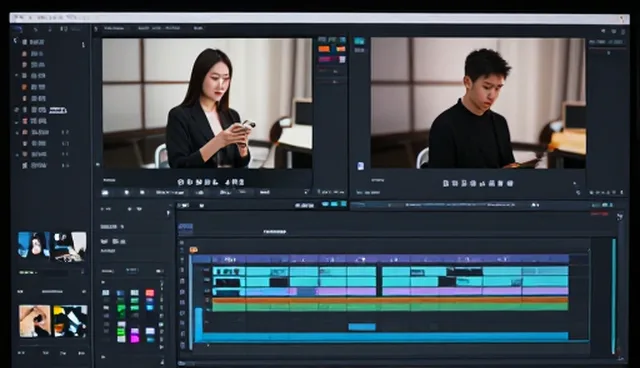Collapse the tree item below the highlighted entry
Screen dimensions: 640x368
coord(17,122)
